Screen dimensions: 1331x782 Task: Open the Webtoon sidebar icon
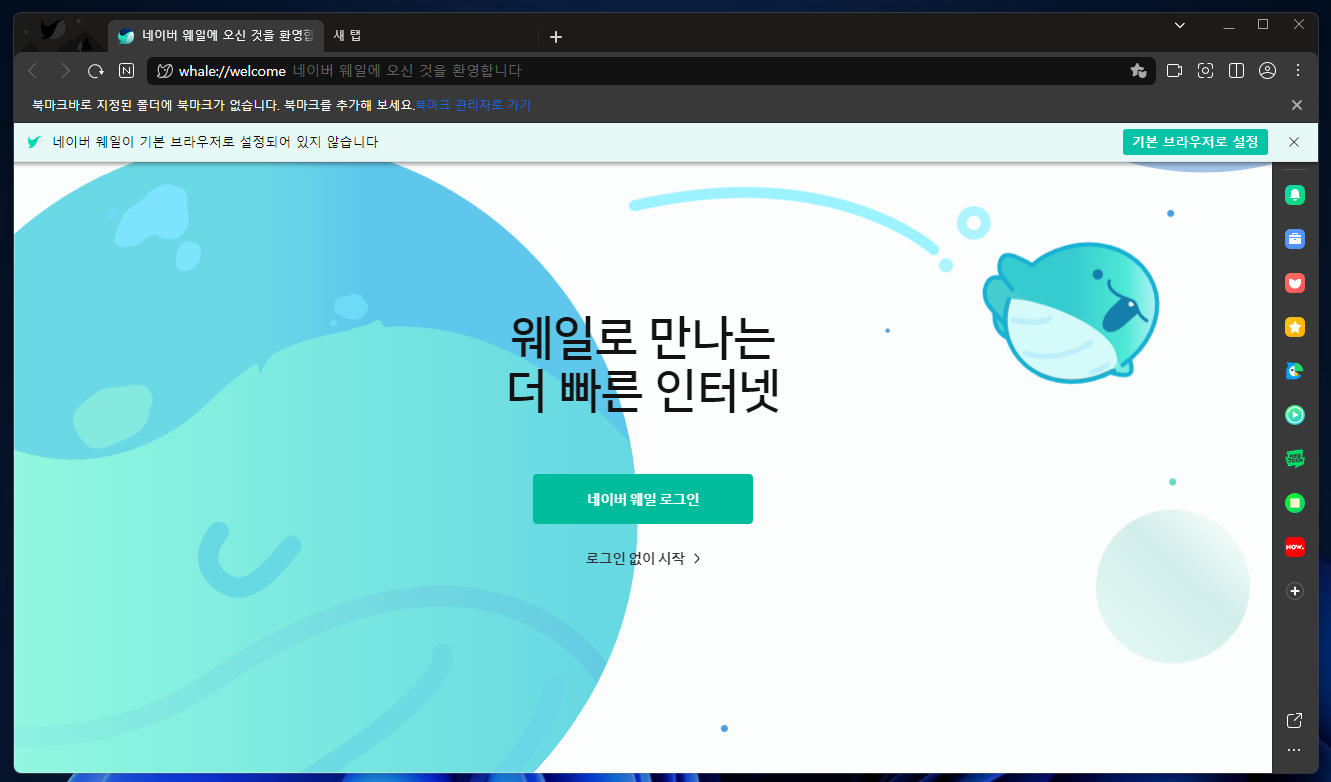tap(1295, 459)
